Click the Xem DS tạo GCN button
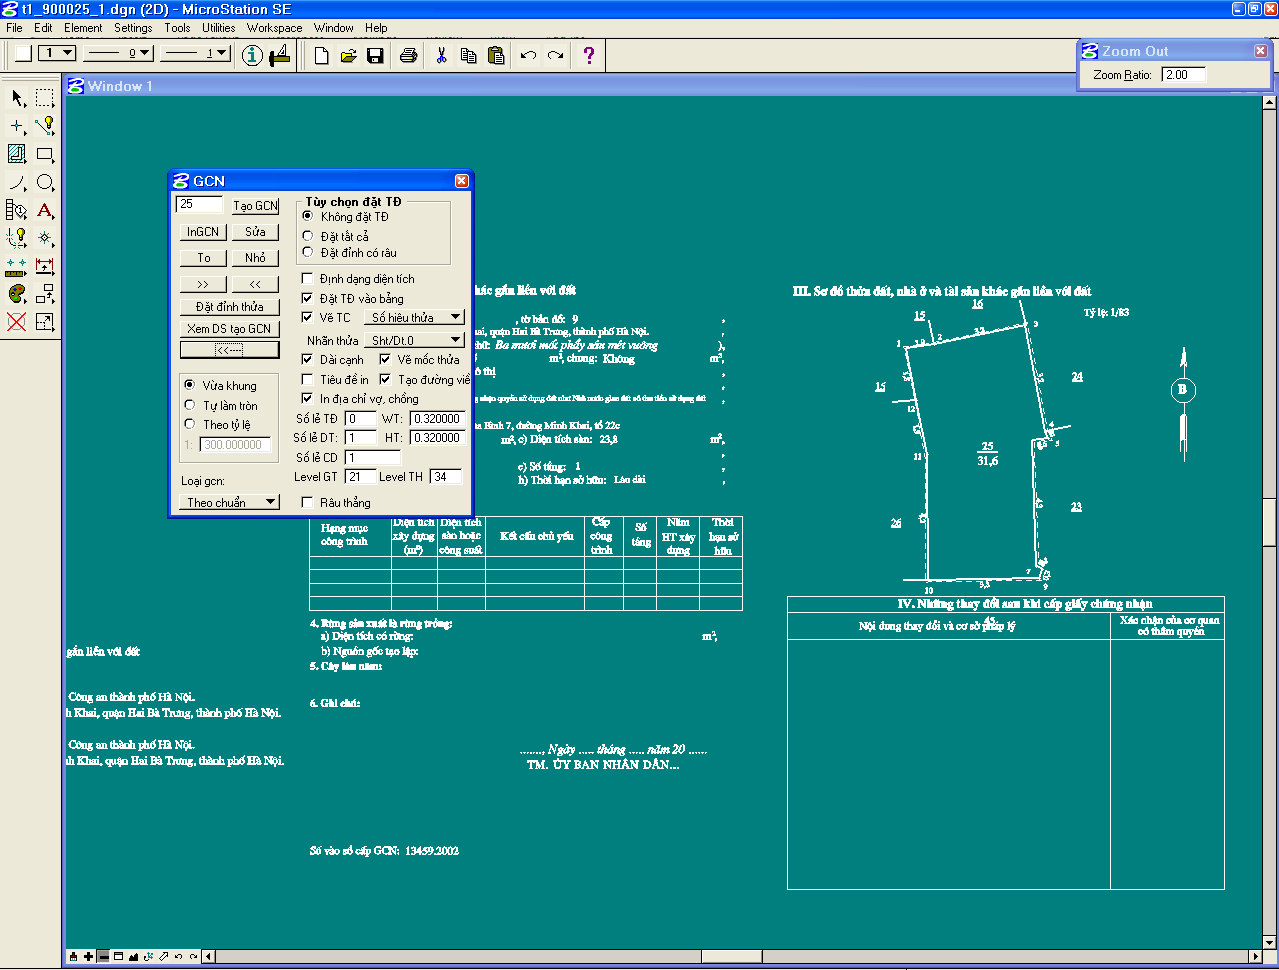The height and width of the screenshot is (970, 1279). click(229, 328)
